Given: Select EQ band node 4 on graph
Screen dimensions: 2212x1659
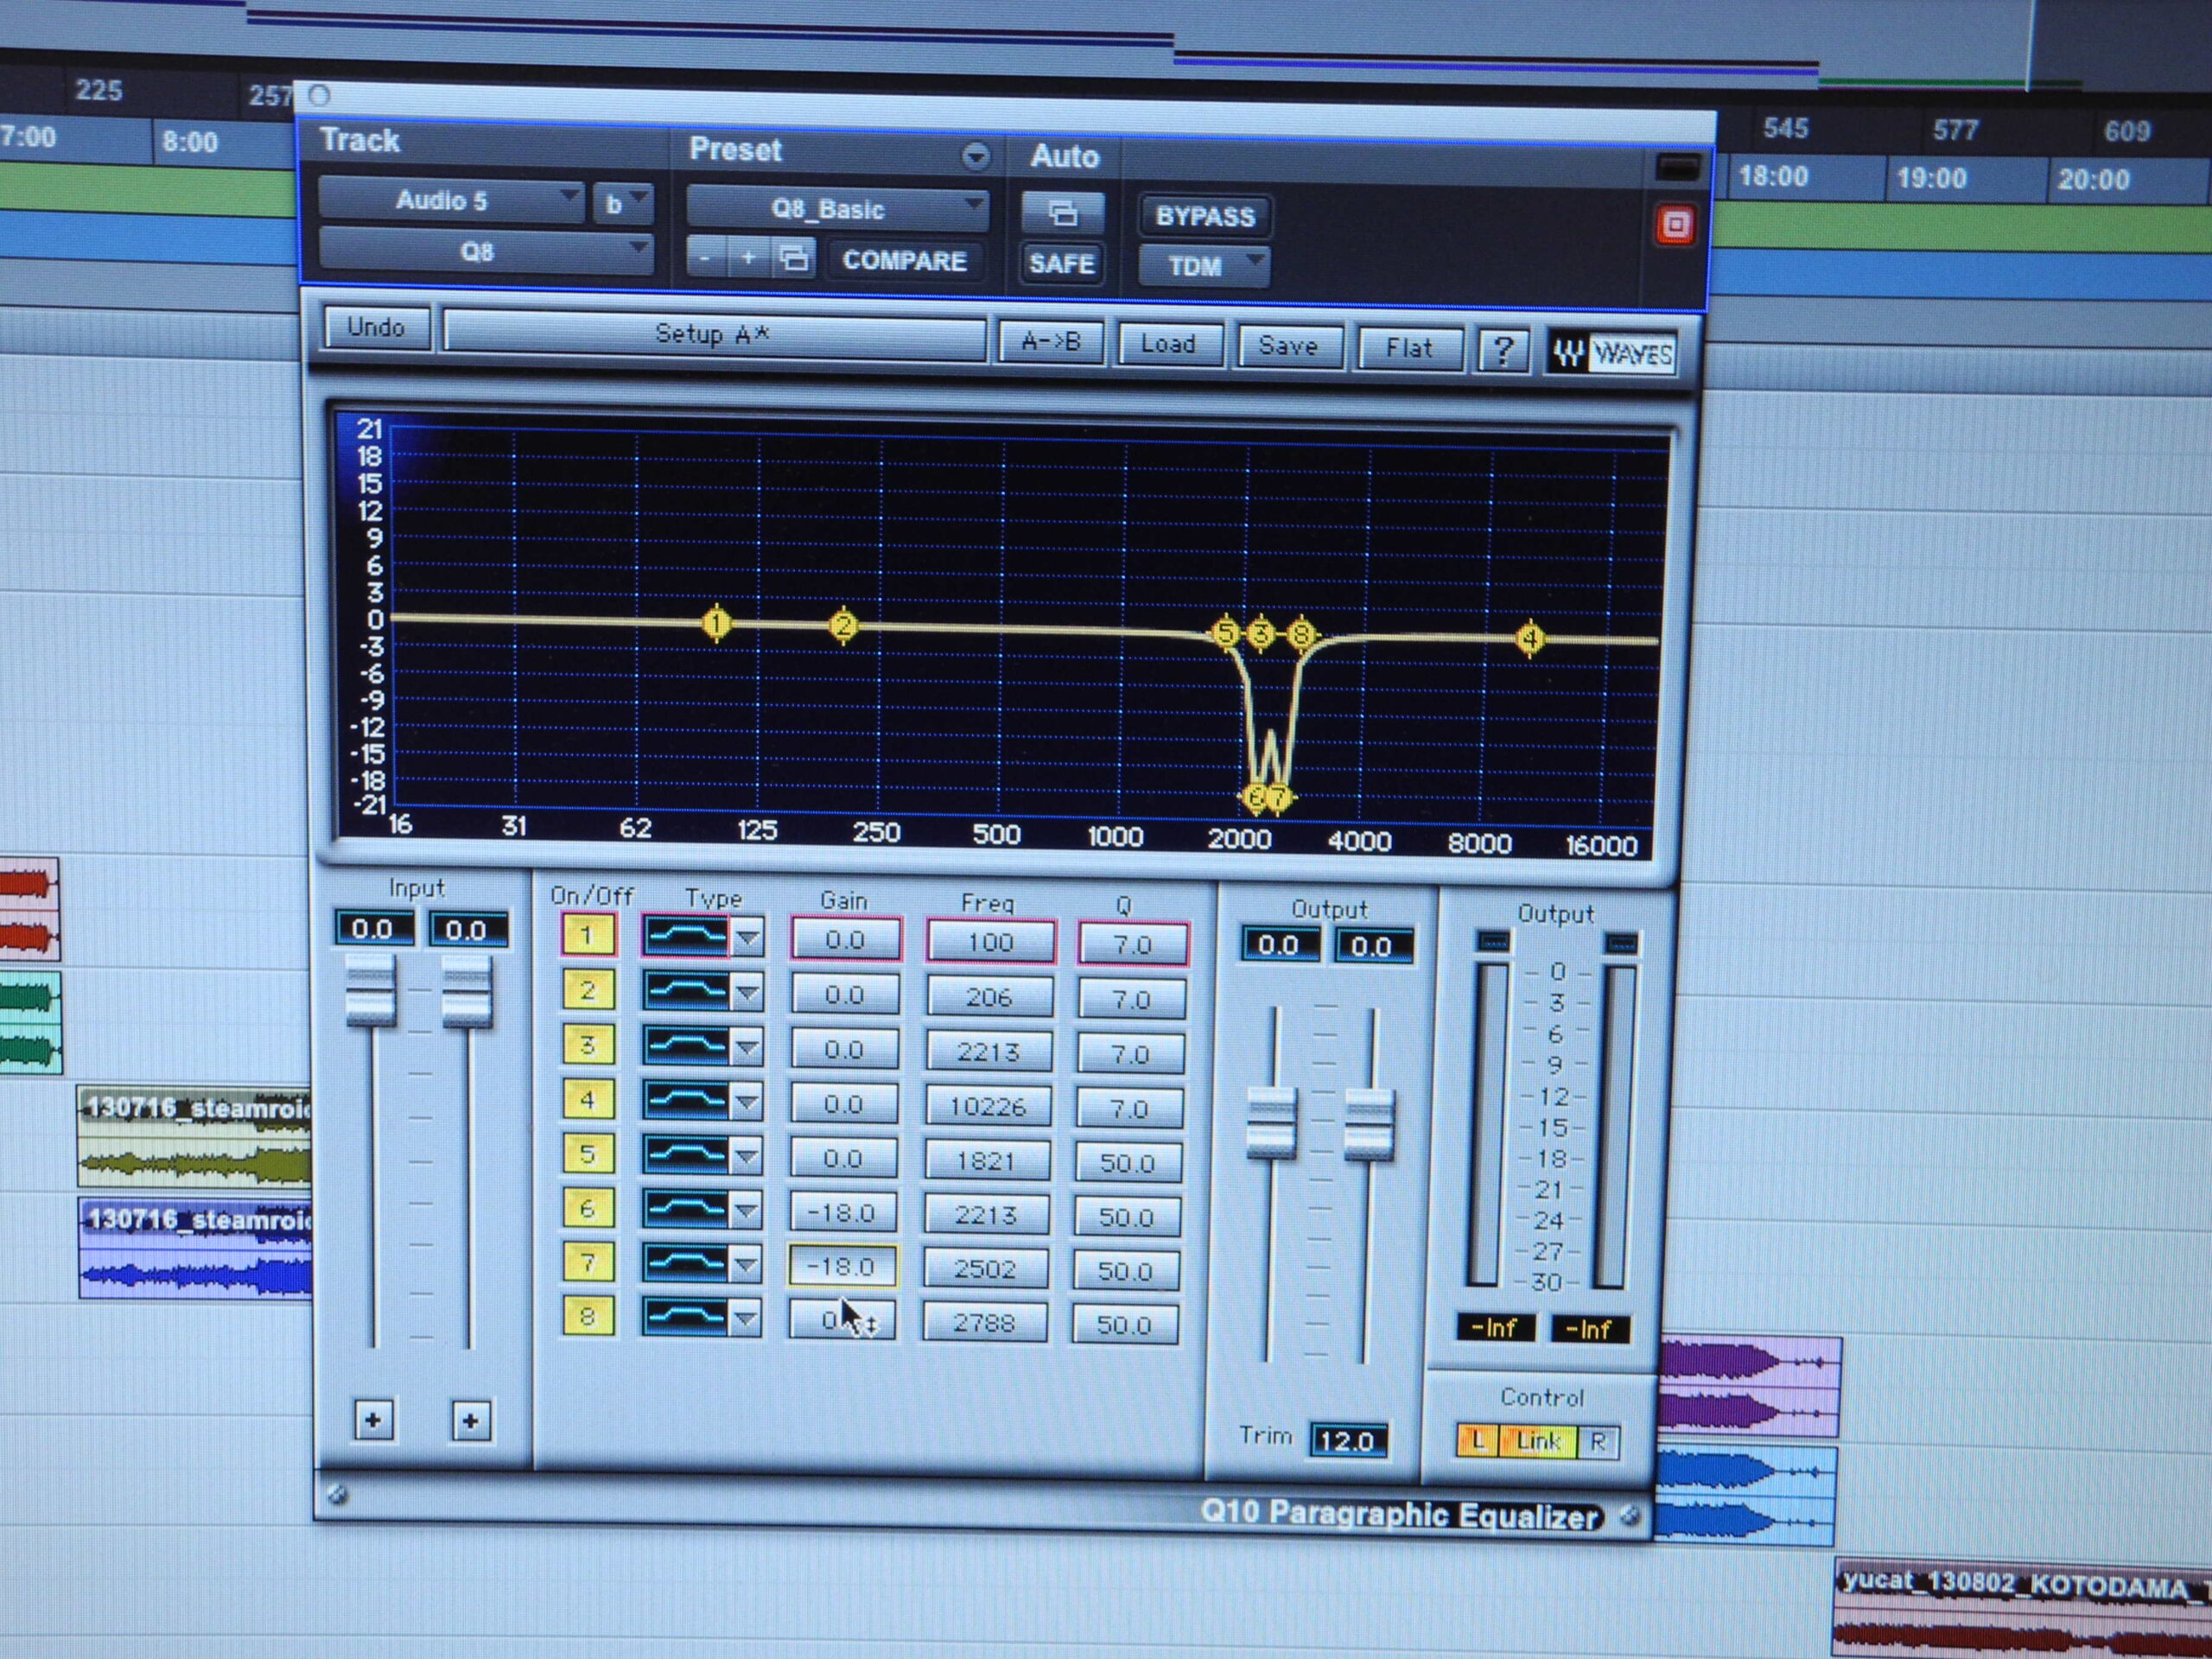Looking at the screenshot, I should 1530,638.
